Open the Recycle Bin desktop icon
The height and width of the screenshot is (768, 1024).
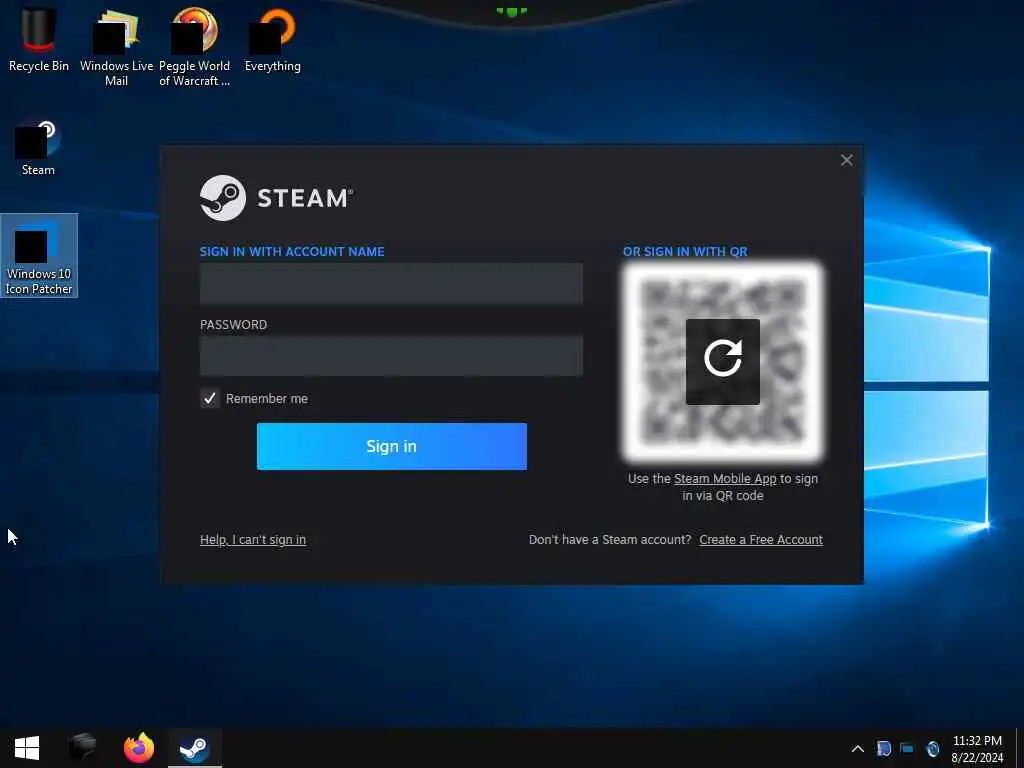[39, 39]
